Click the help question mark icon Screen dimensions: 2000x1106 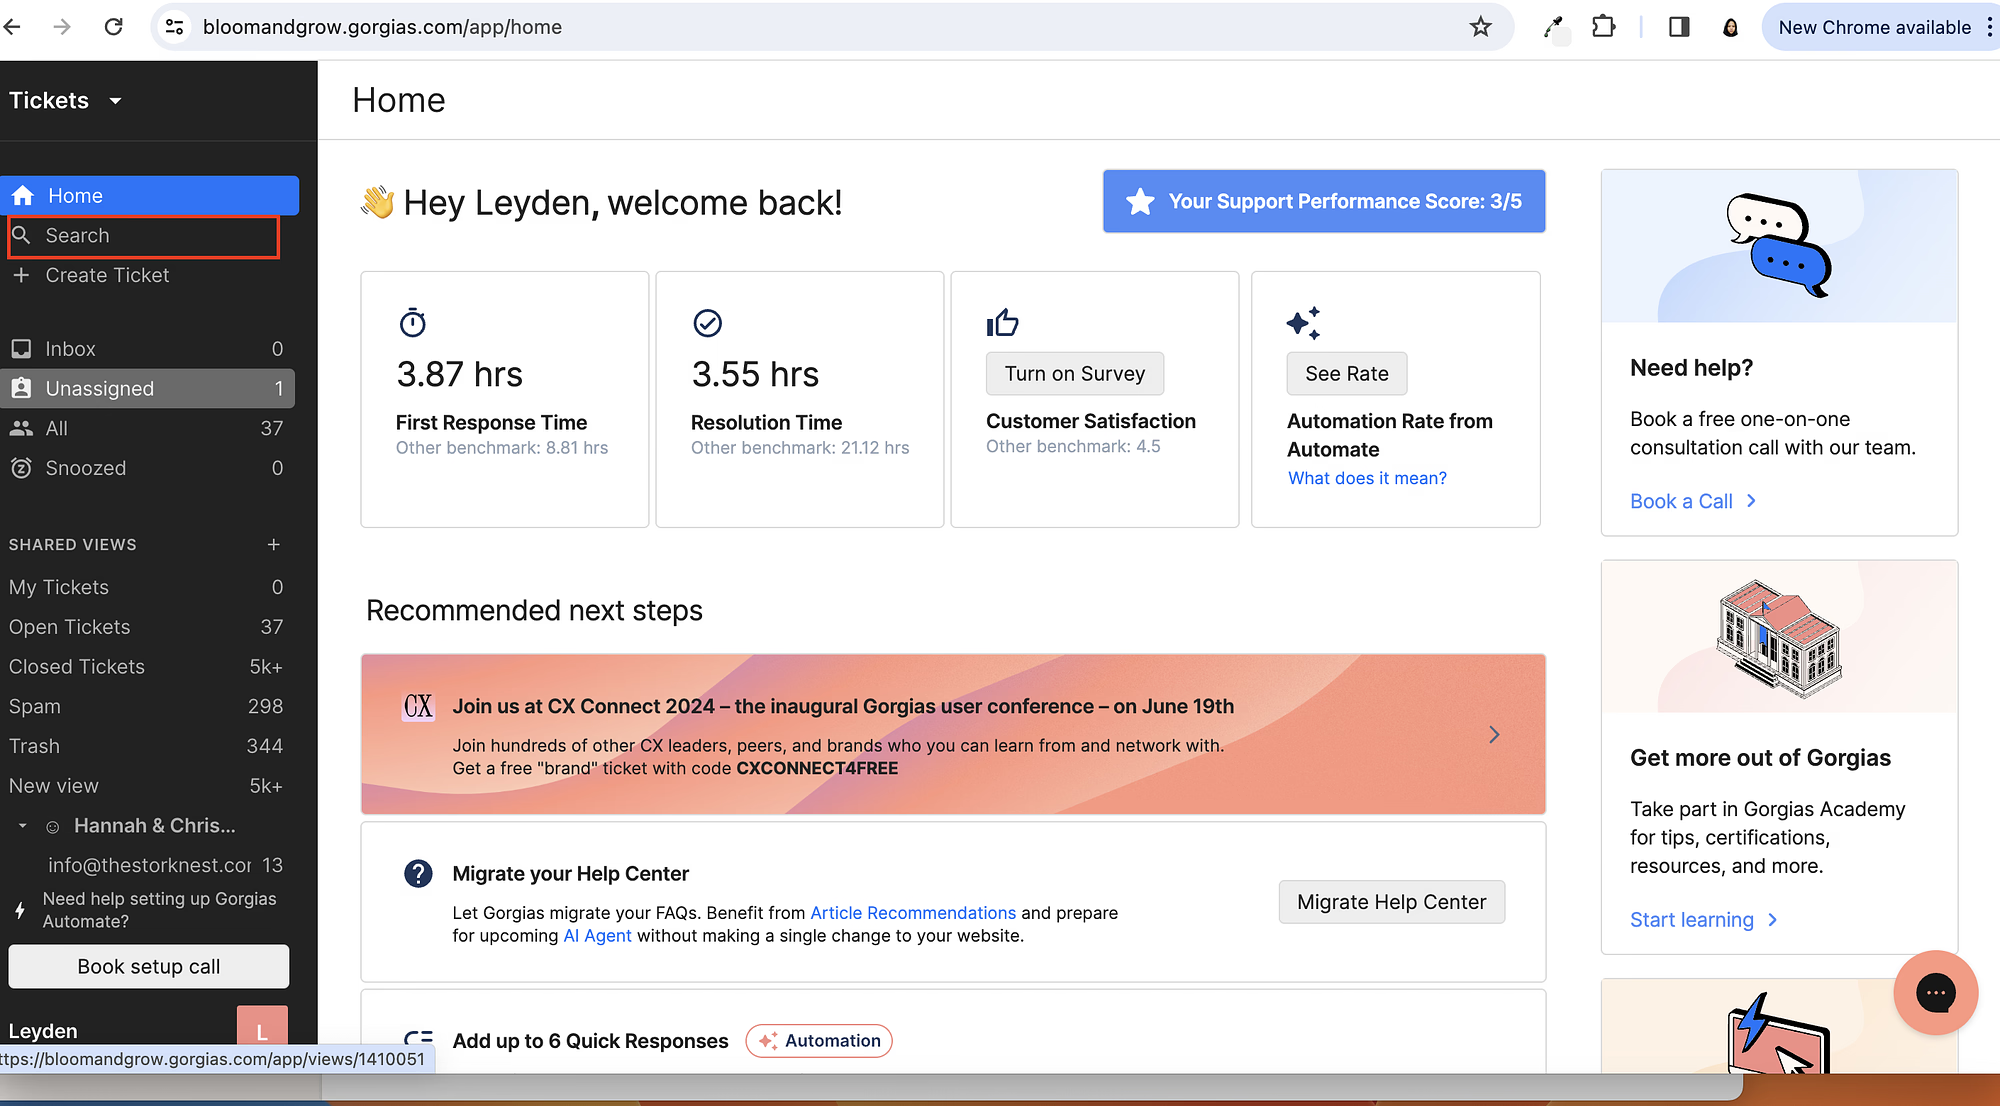pos(418,874)
